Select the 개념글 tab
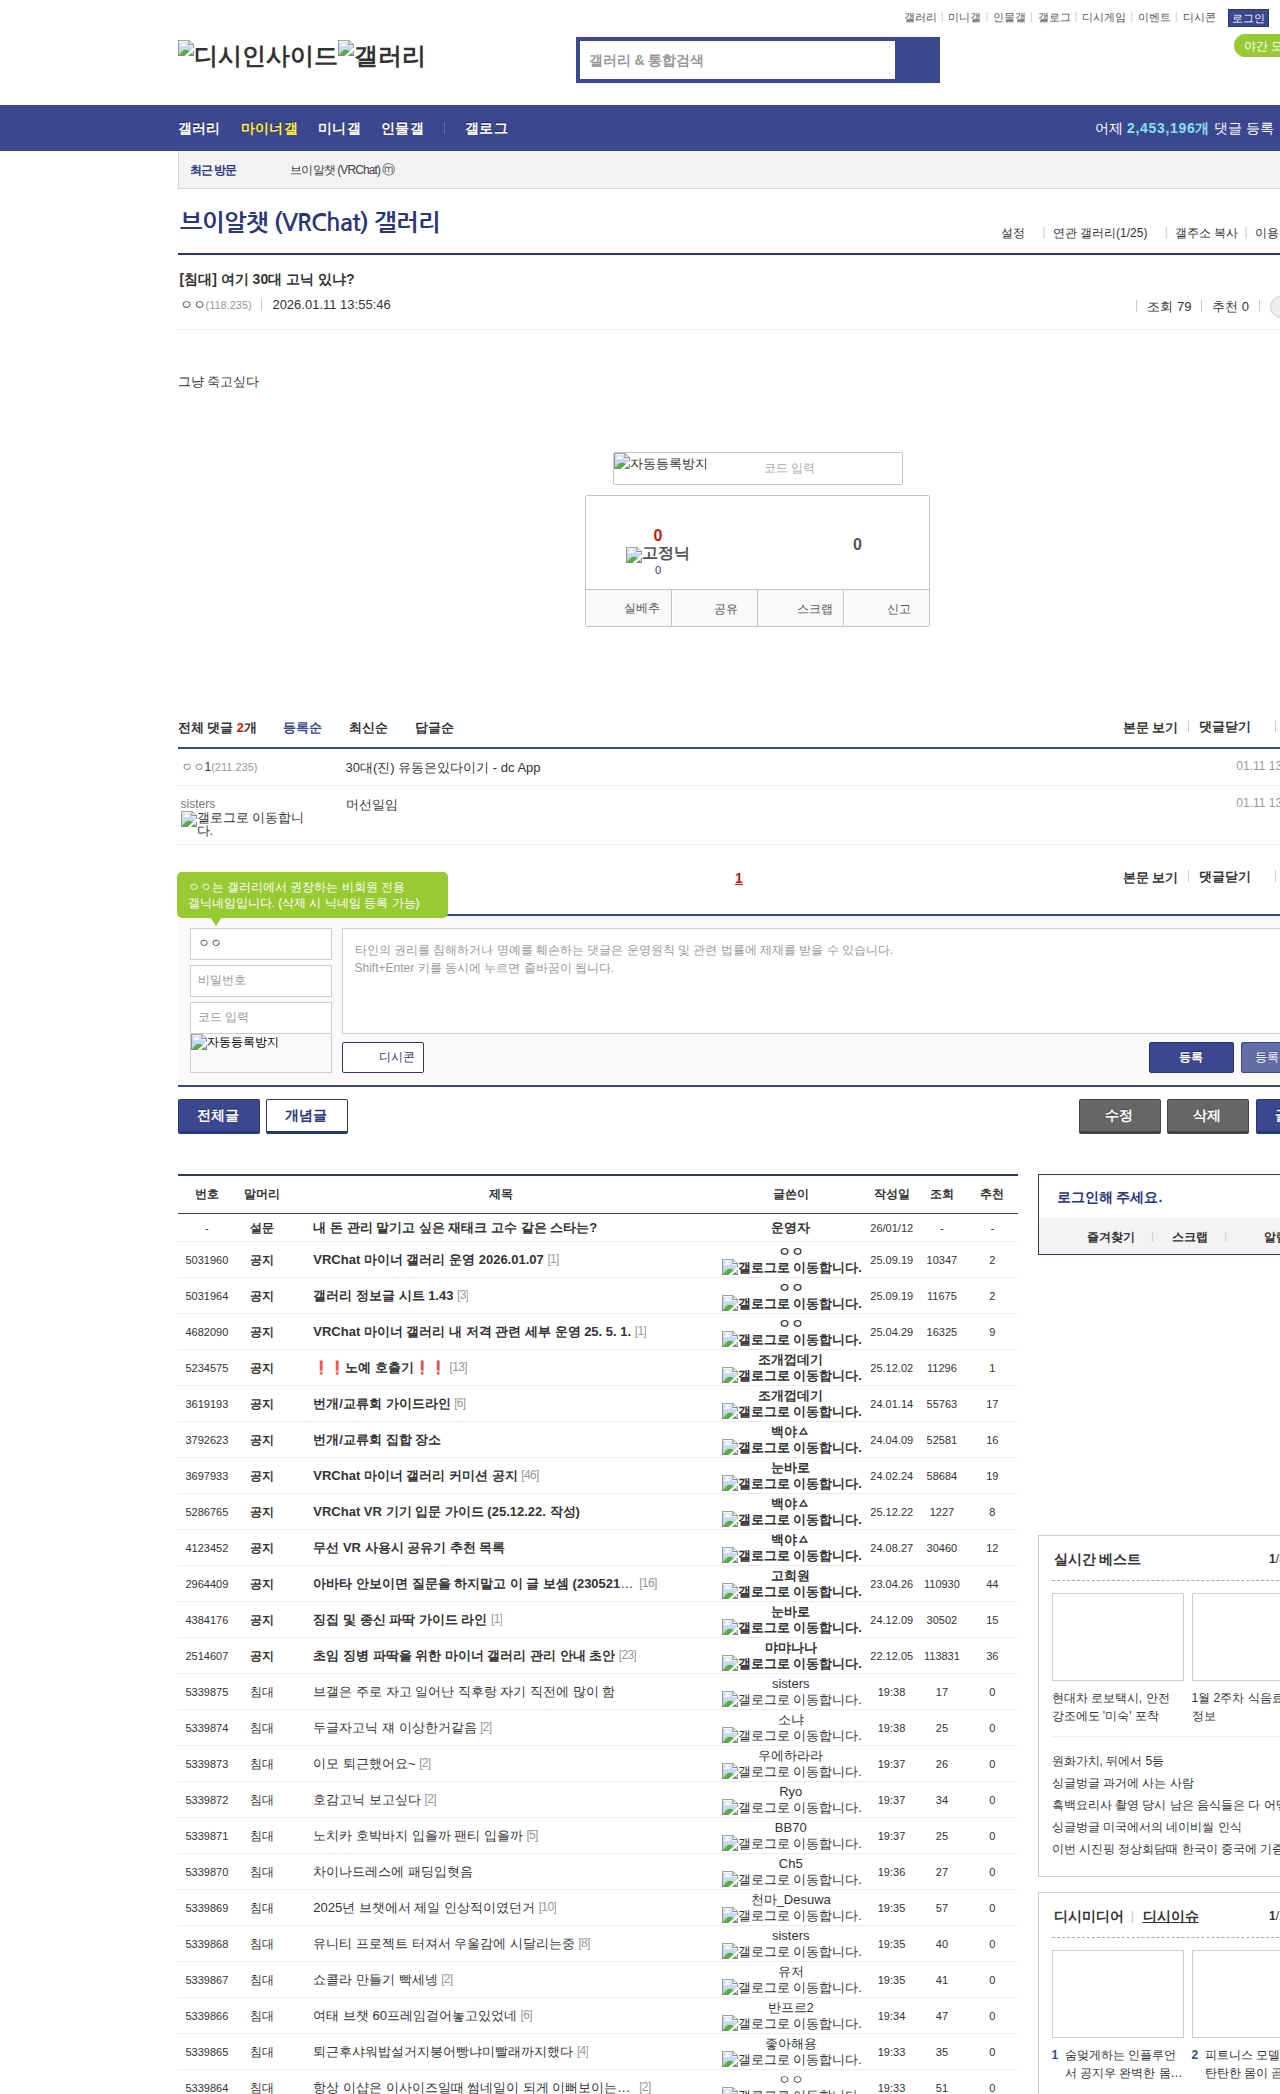 306,1116
